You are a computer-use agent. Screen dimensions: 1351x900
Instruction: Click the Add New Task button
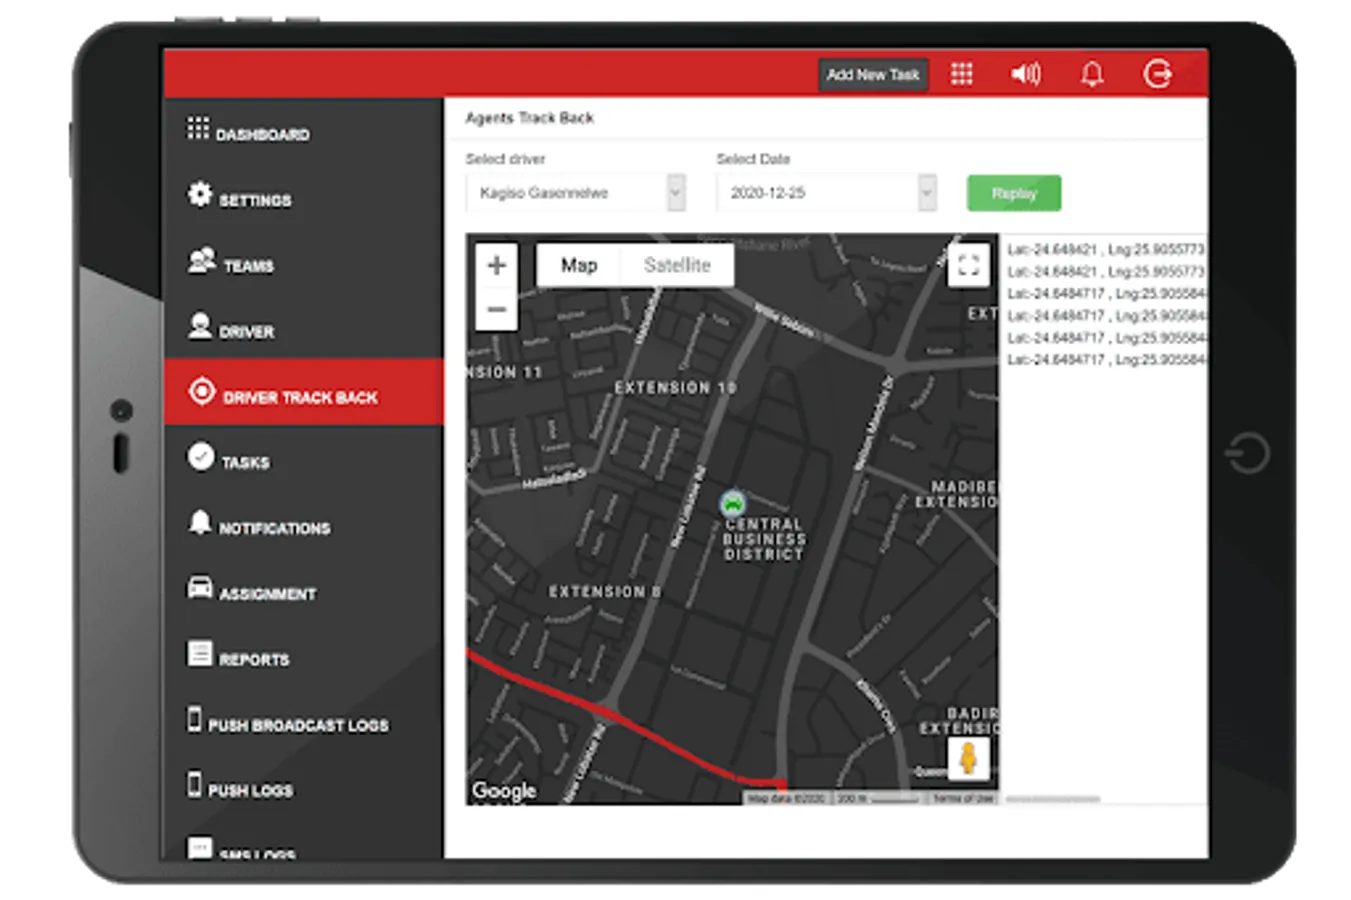tap(872, 75)
